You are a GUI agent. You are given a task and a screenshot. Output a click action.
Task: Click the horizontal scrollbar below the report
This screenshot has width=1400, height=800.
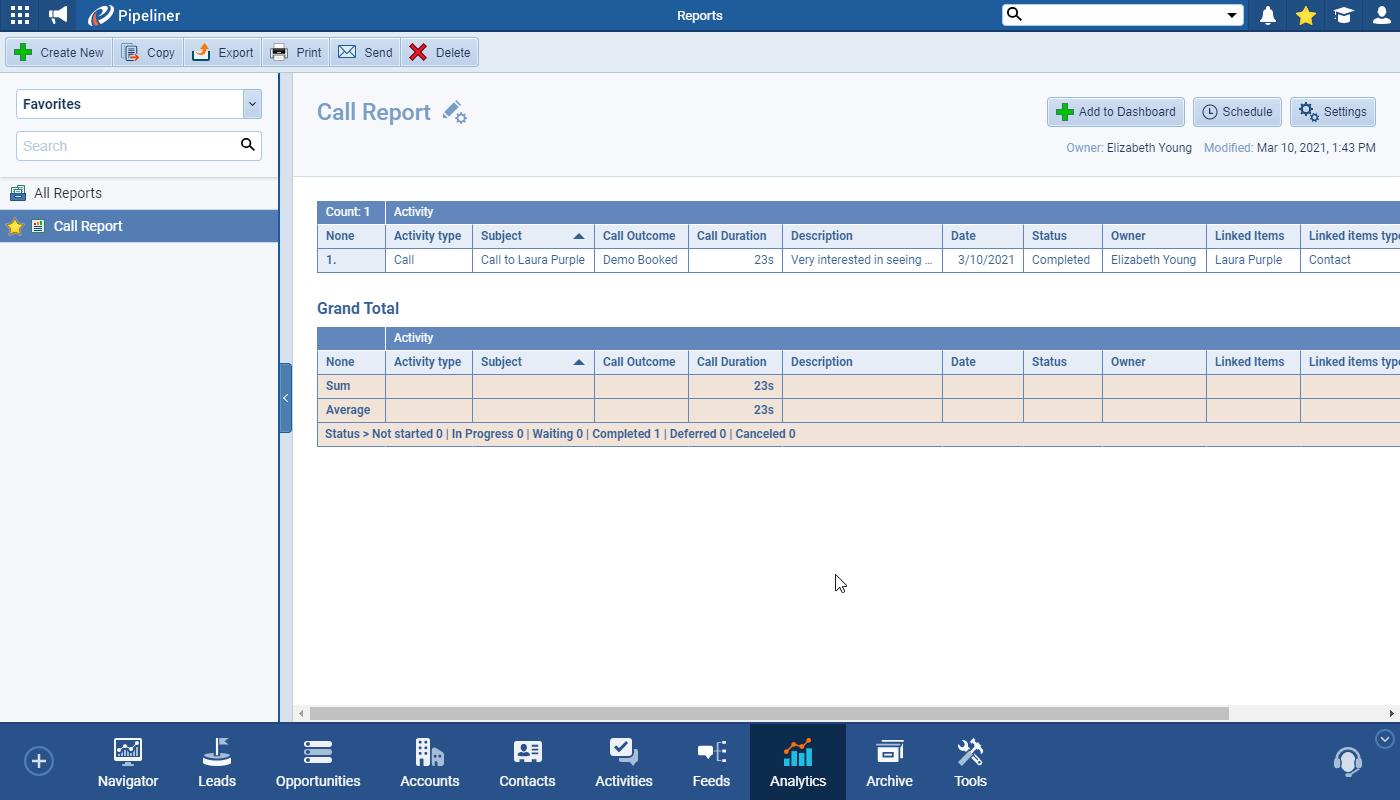[768, 714]
